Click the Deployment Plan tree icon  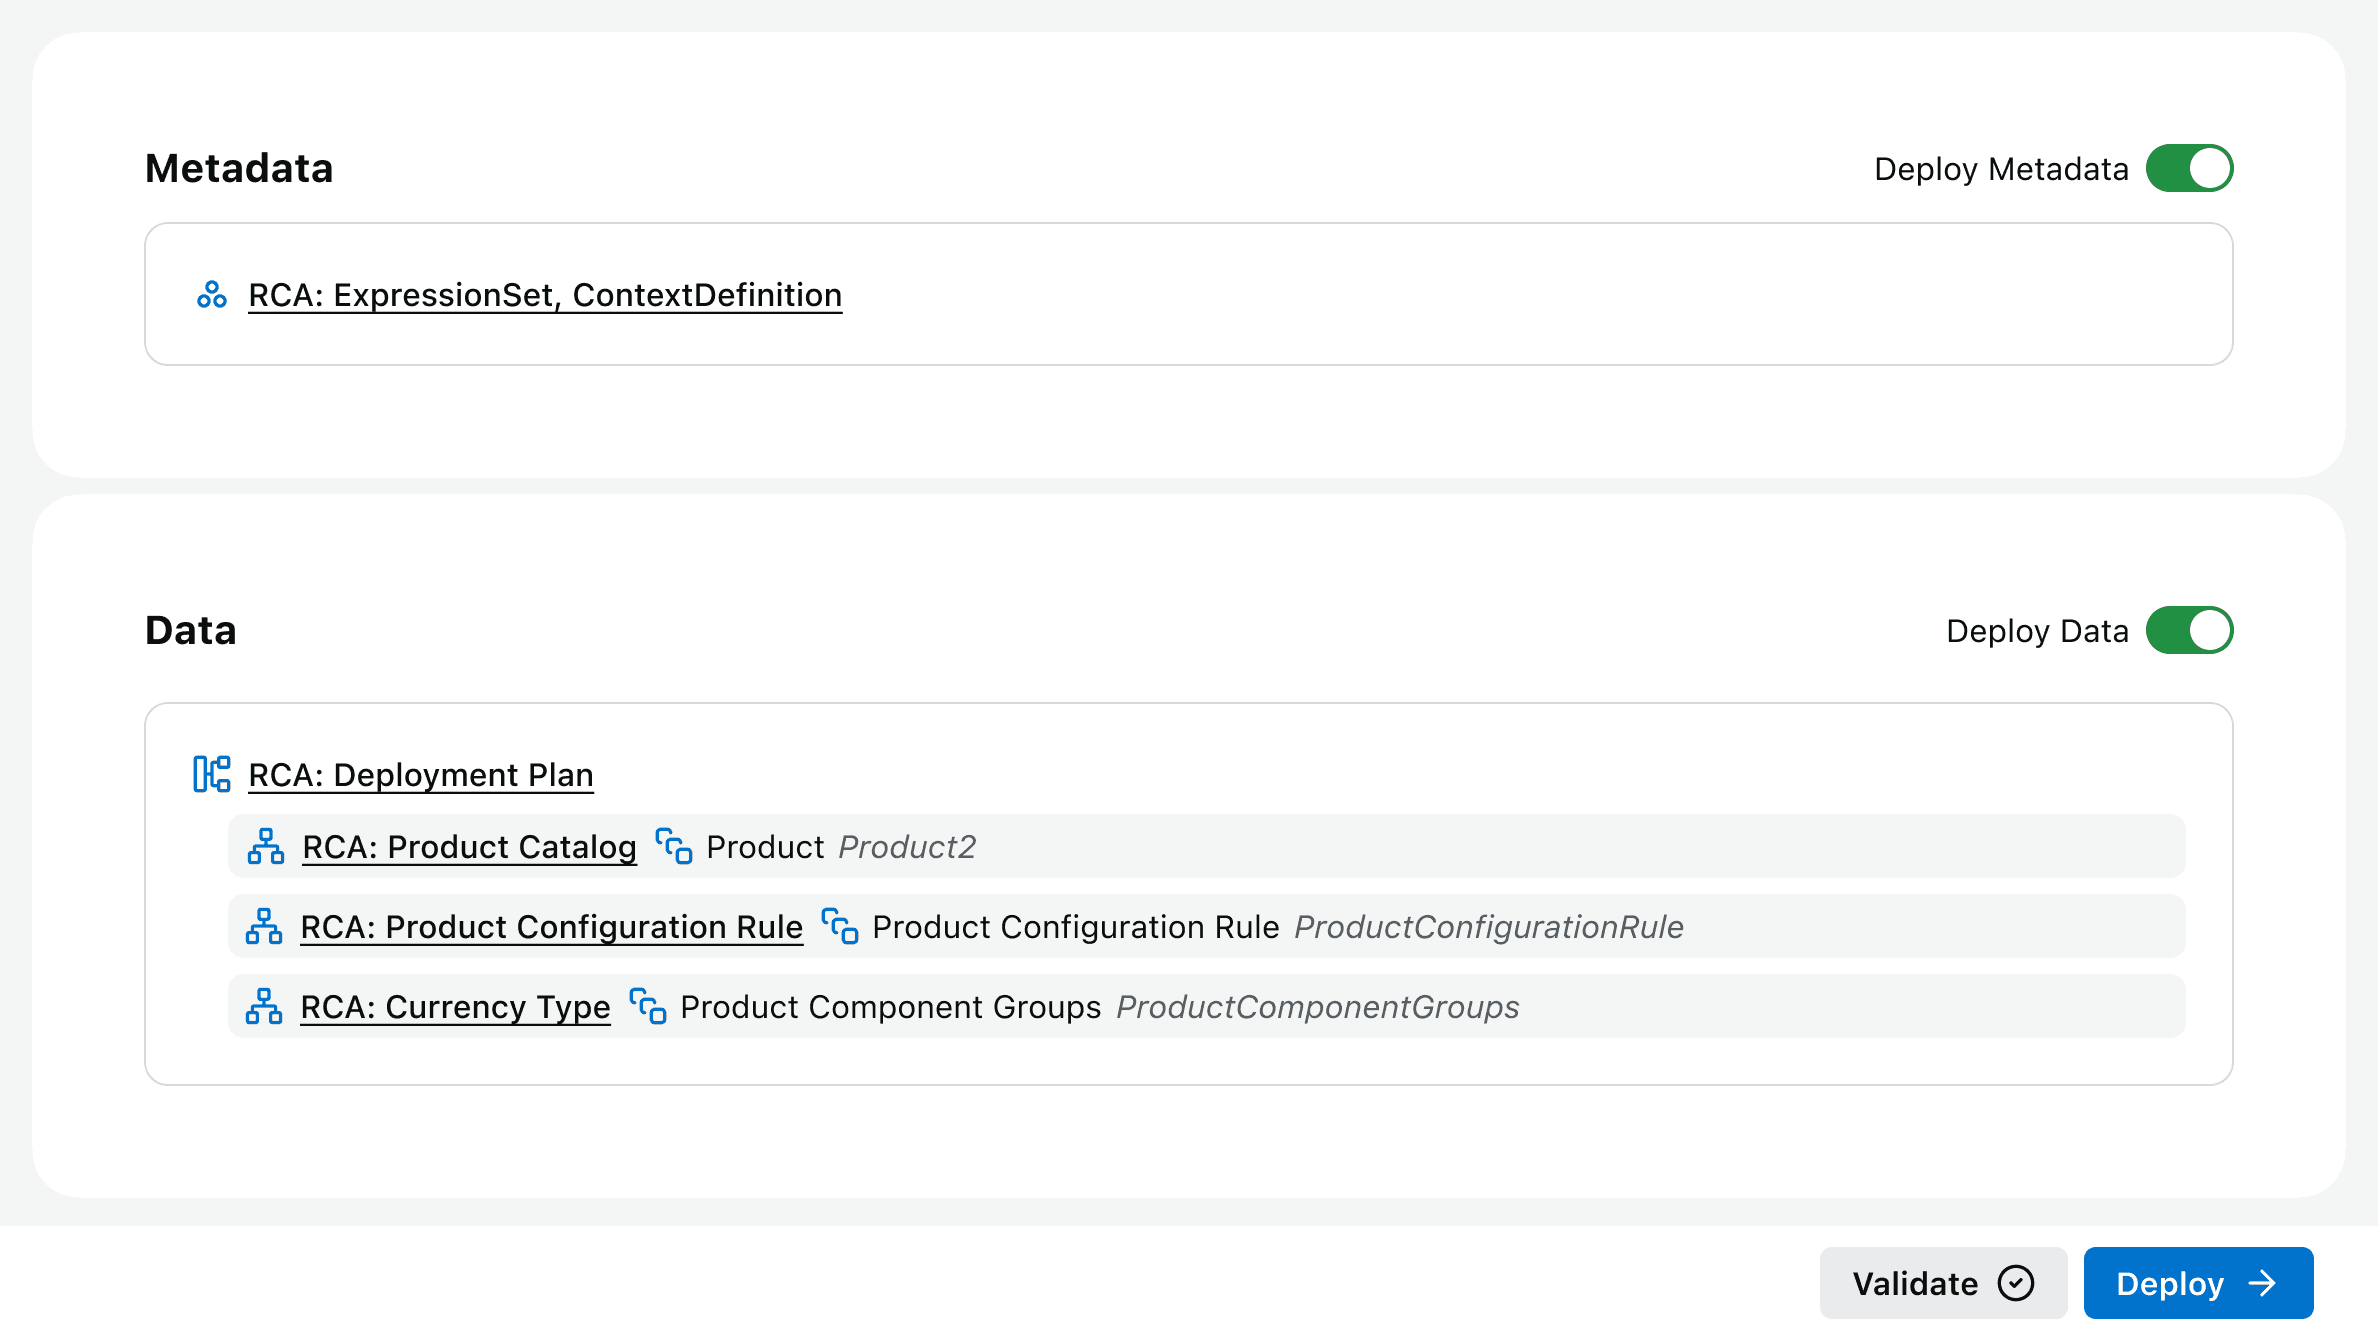211,774
